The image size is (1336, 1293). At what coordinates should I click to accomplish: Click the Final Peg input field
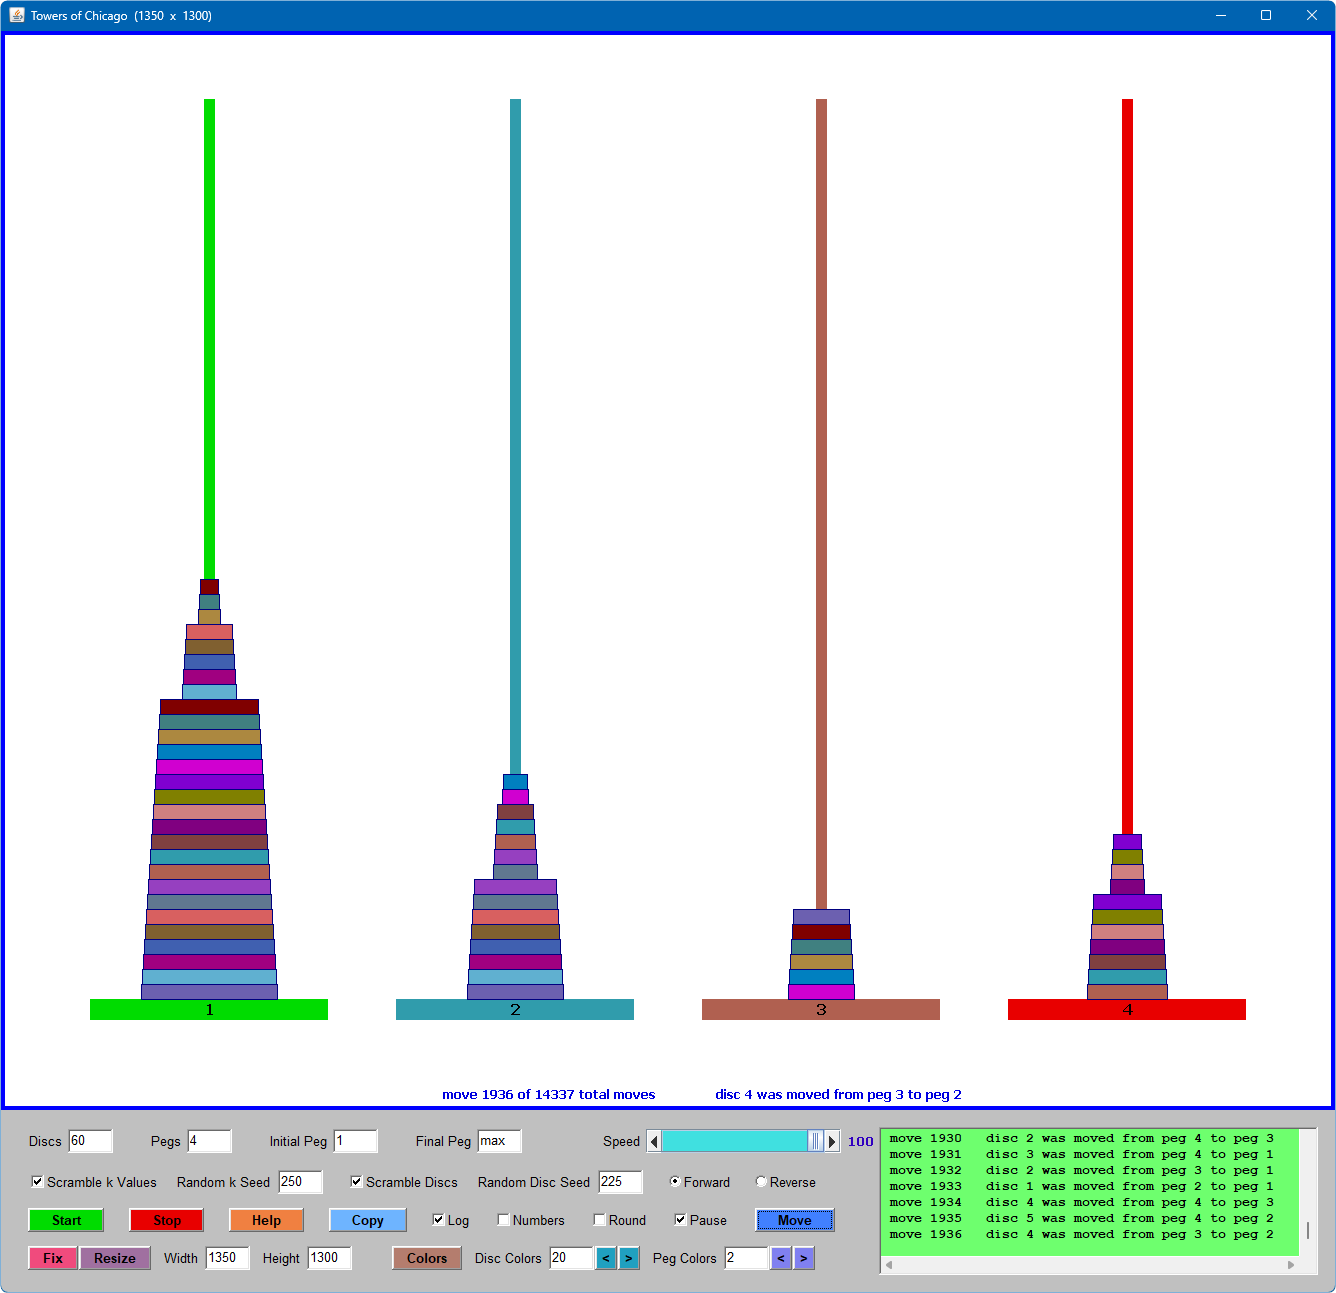[499, 1141]
